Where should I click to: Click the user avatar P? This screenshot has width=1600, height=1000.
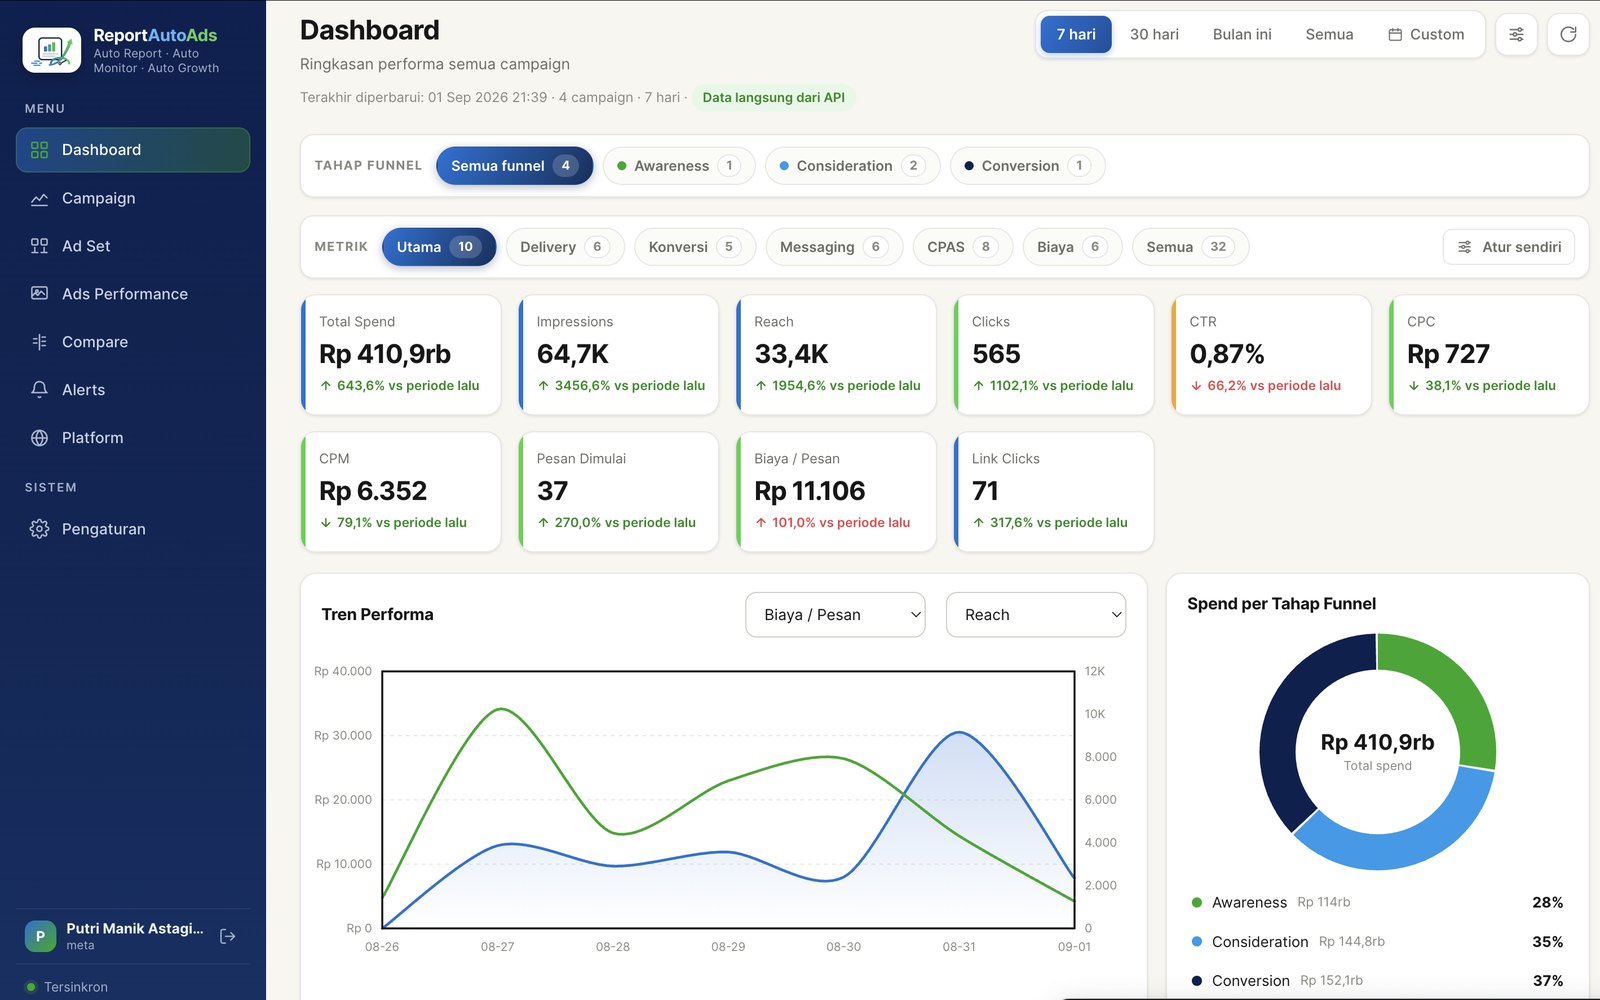click(40, 937)
